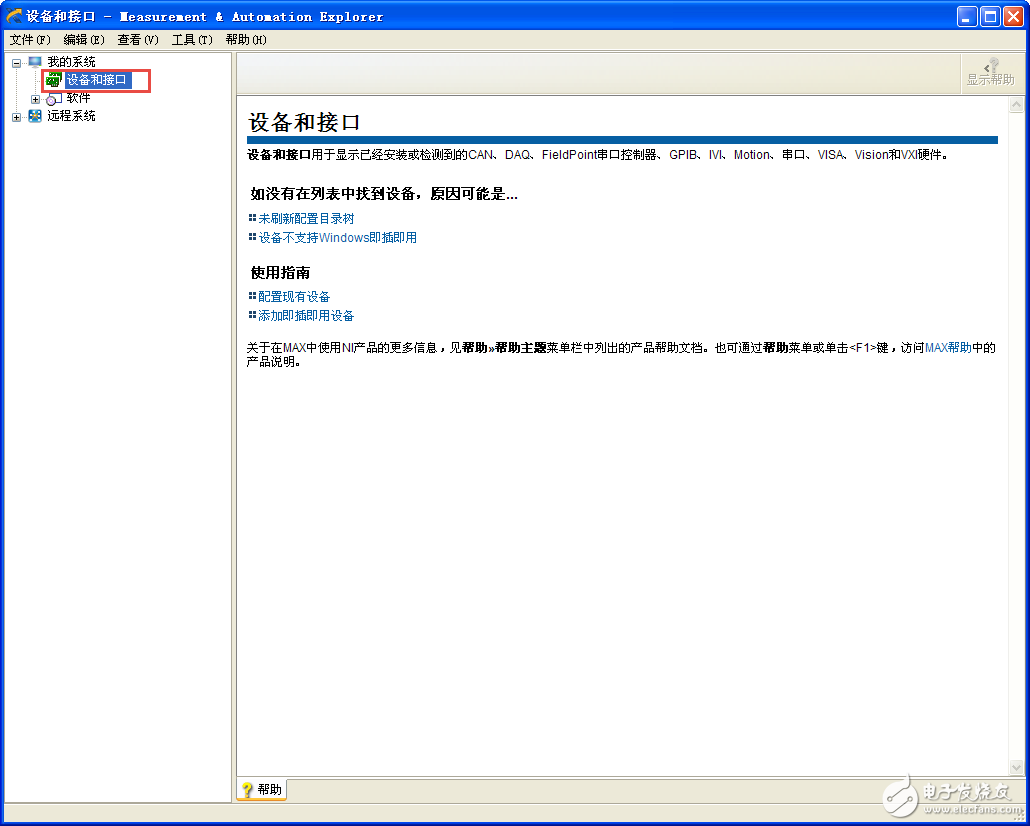Open the 查看(V) menu
Viewport: 1030px width, 826px height.
pos(138,39)
